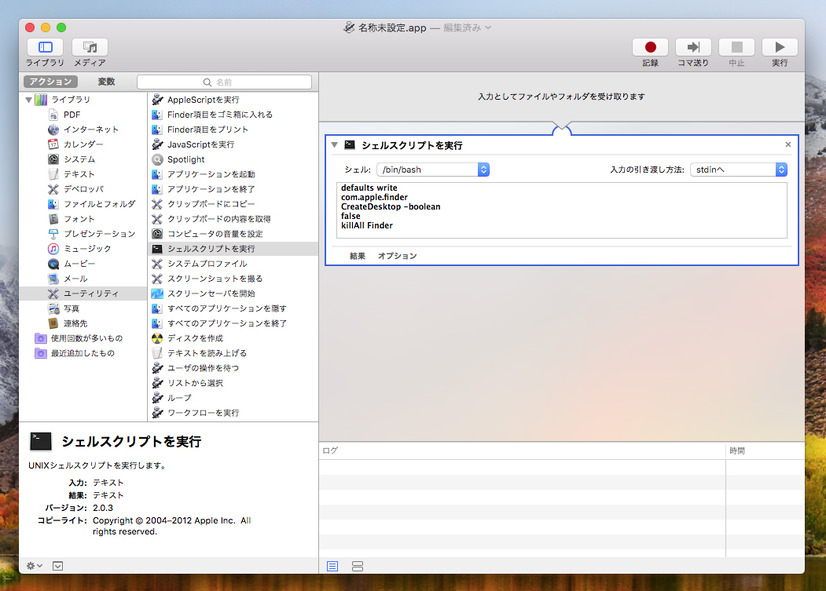Remove shell script action with x button
826x591 pixels.
coord(788,145)
